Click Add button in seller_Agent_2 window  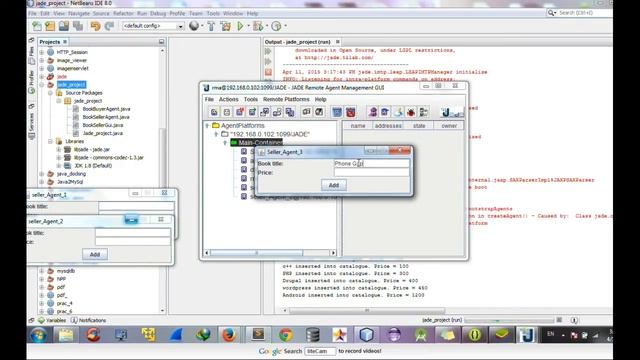[x=95, y=255]
